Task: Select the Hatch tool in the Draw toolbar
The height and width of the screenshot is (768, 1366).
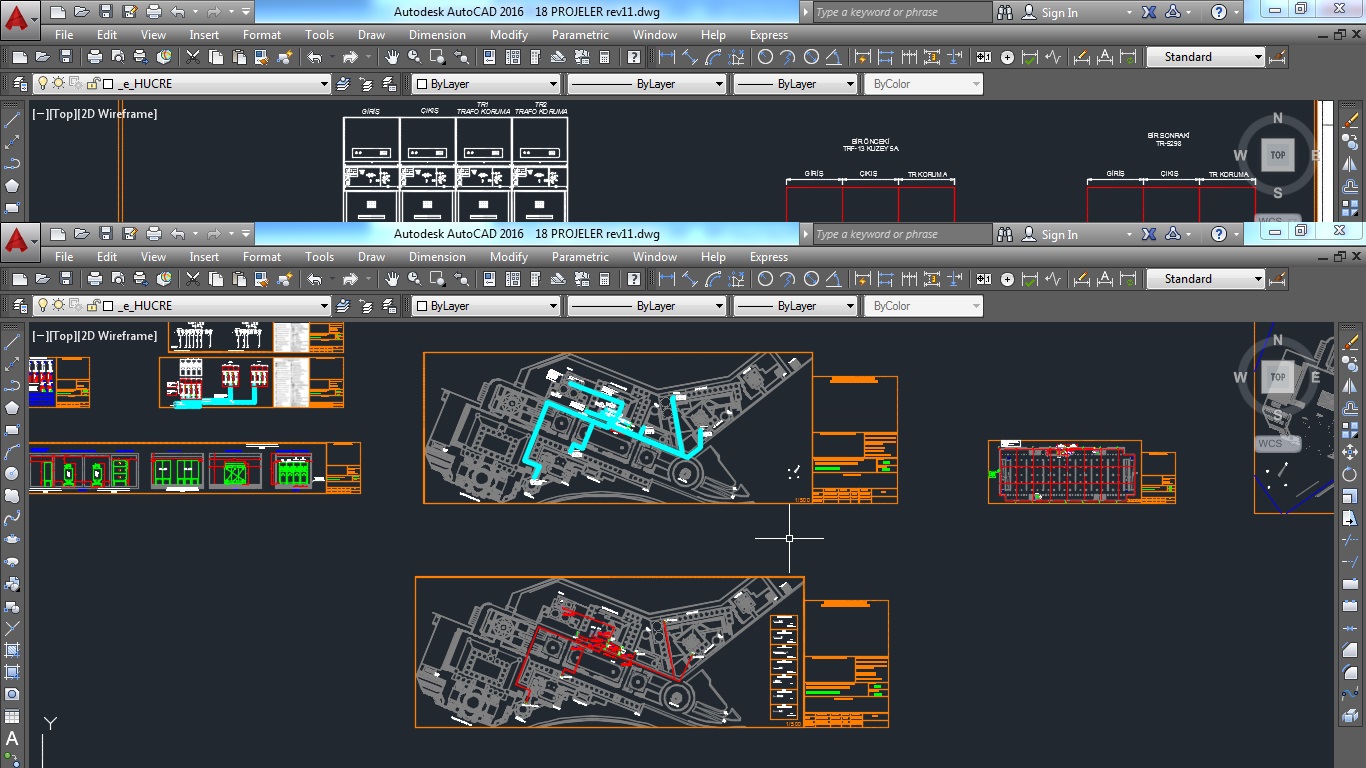Action: click(x=12, y=650)
